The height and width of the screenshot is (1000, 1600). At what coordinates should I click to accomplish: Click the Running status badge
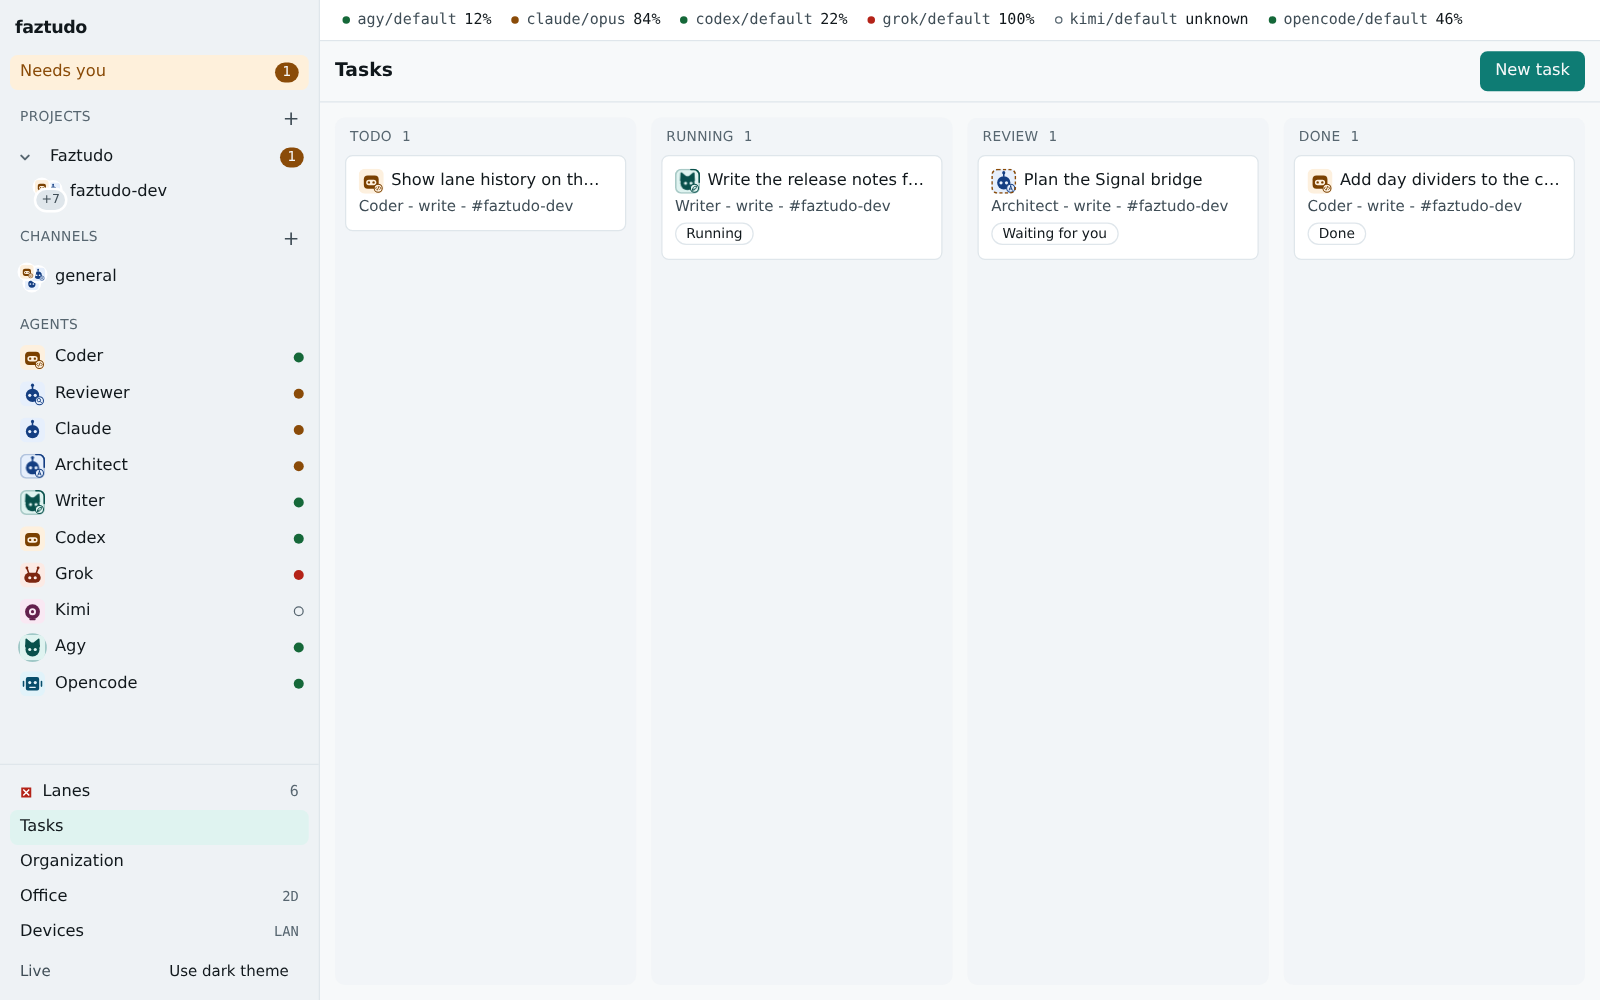click(x=714, y=234)
